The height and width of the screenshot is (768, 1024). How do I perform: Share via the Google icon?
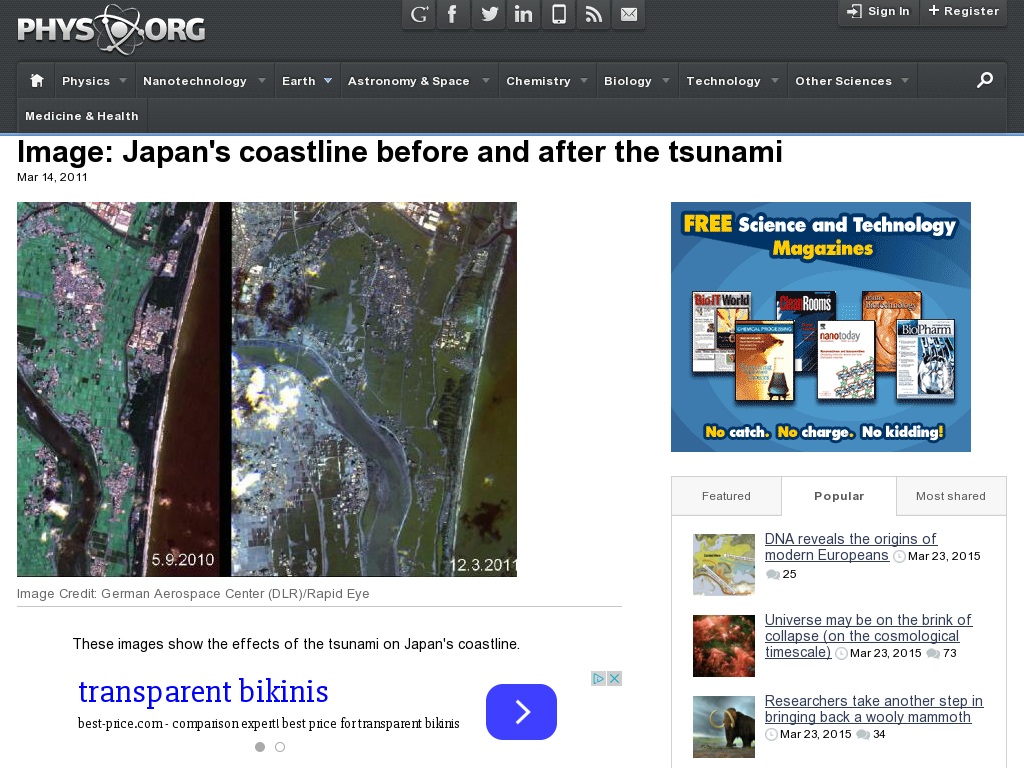coord(419,14)
